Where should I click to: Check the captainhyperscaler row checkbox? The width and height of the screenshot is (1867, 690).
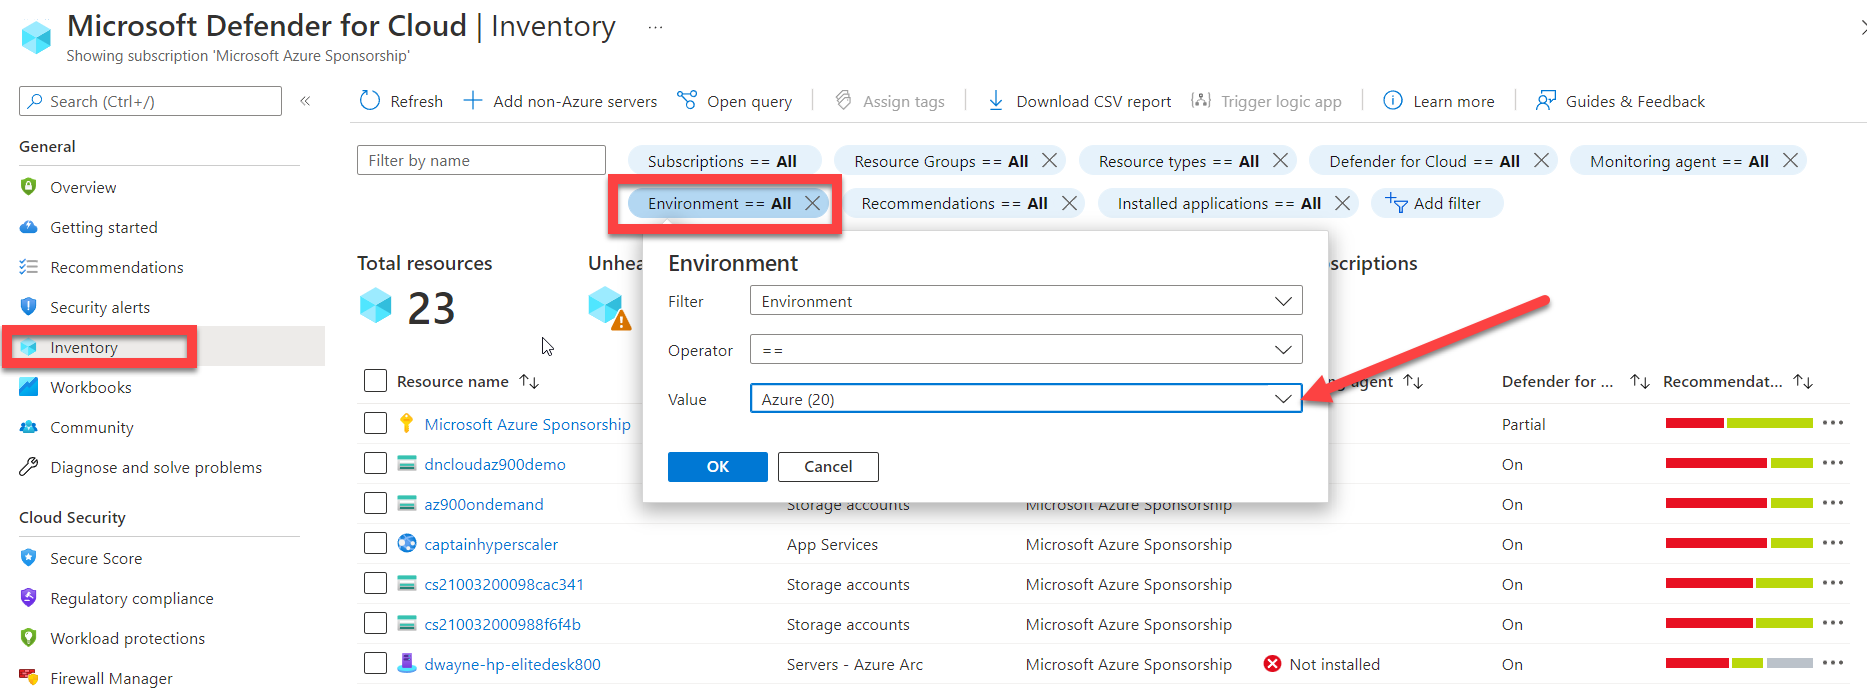tap(375, 543)
